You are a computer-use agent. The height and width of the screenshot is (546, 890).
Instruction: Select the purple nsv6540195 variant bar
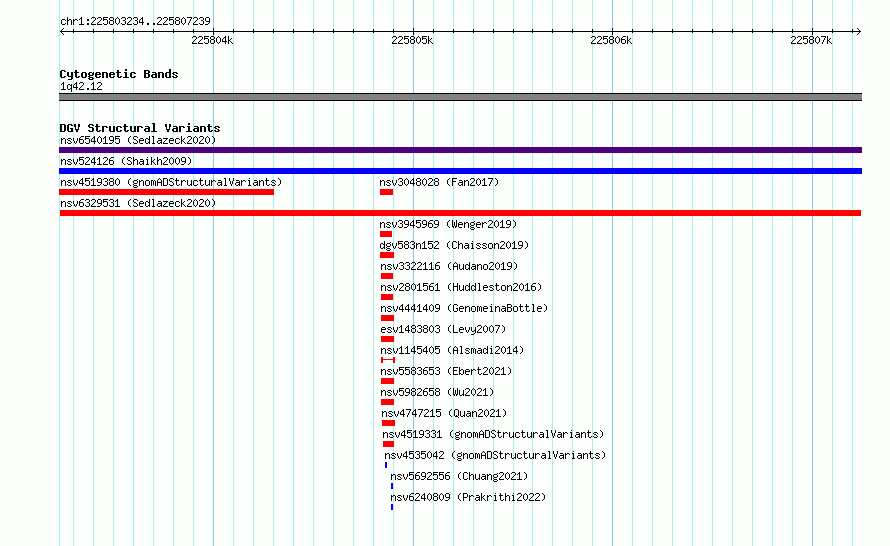(x=460, y=150)
